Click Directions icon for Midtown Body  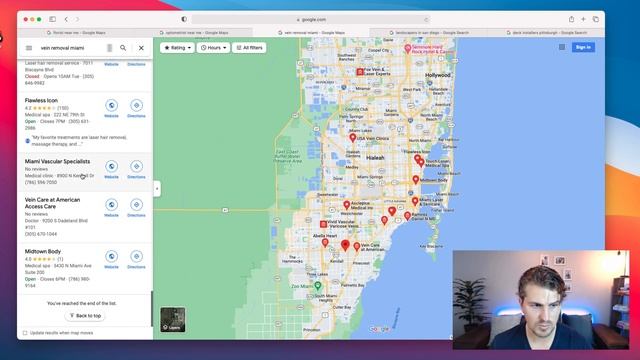pos(136,256)
